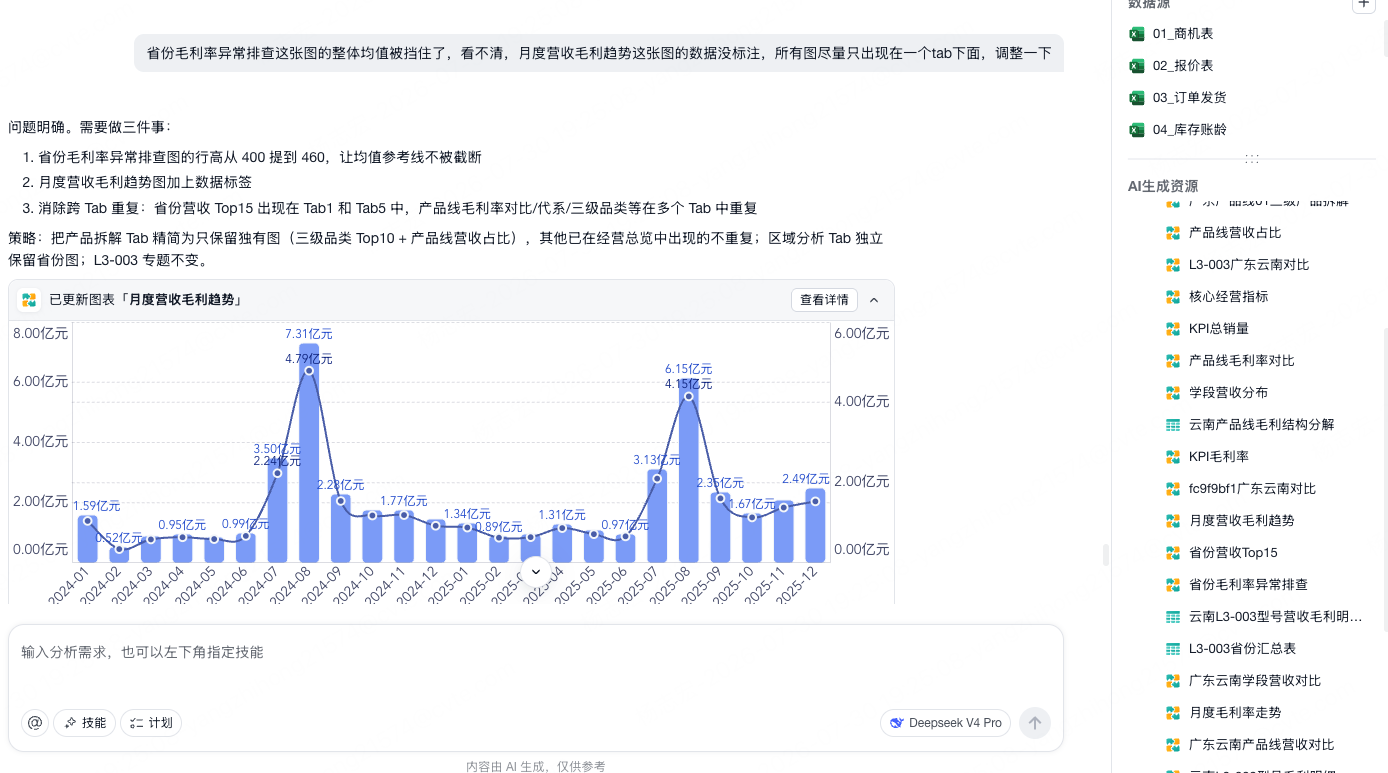1388x773 pixels.
Task: Open the KPI毛利率 resource
Action: point(1219,457)
